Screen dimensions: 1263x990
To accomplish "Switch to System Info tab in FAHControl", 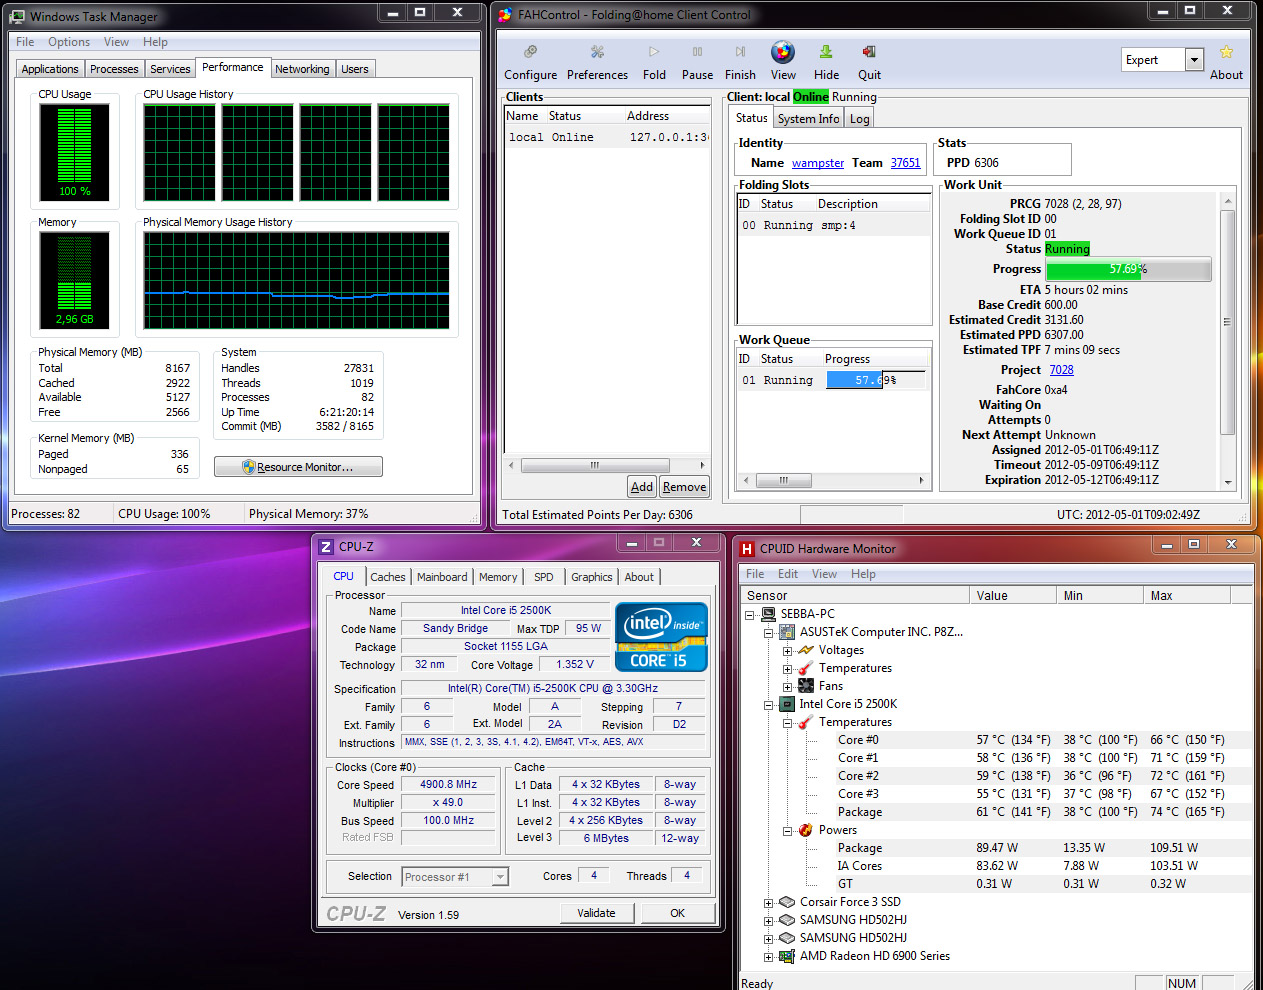I will (808, 118).
